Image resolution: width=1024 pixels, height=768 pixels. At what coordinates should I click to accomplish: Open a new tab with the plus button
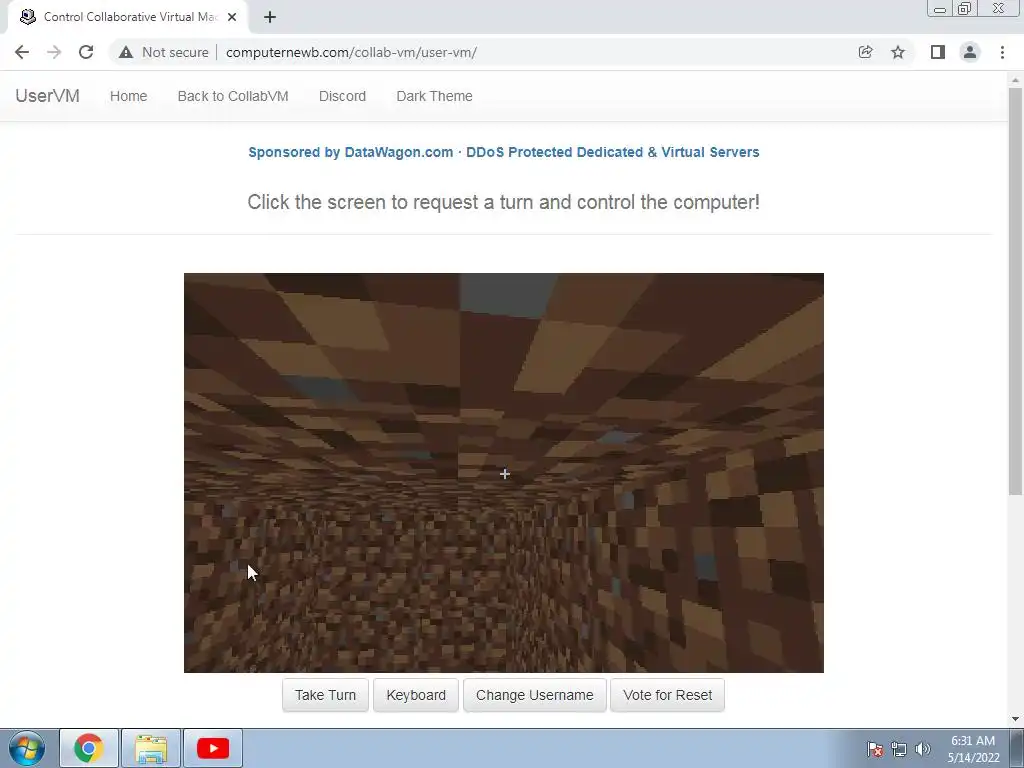click(x=270, y=17)
